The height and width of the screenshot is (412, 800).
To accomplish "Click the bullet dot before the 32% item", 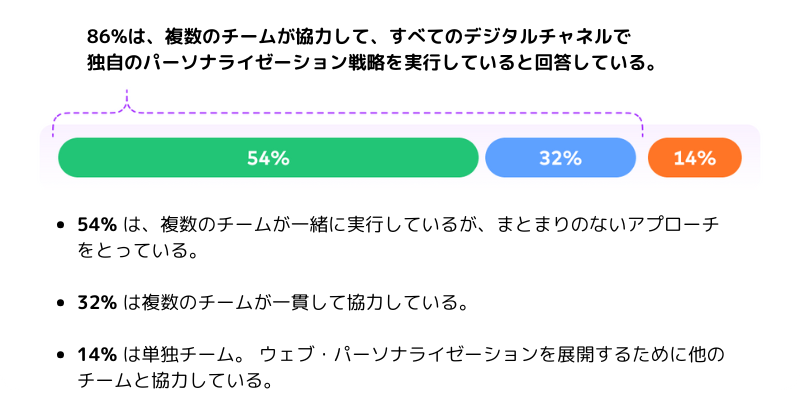I will click(62, 302).
